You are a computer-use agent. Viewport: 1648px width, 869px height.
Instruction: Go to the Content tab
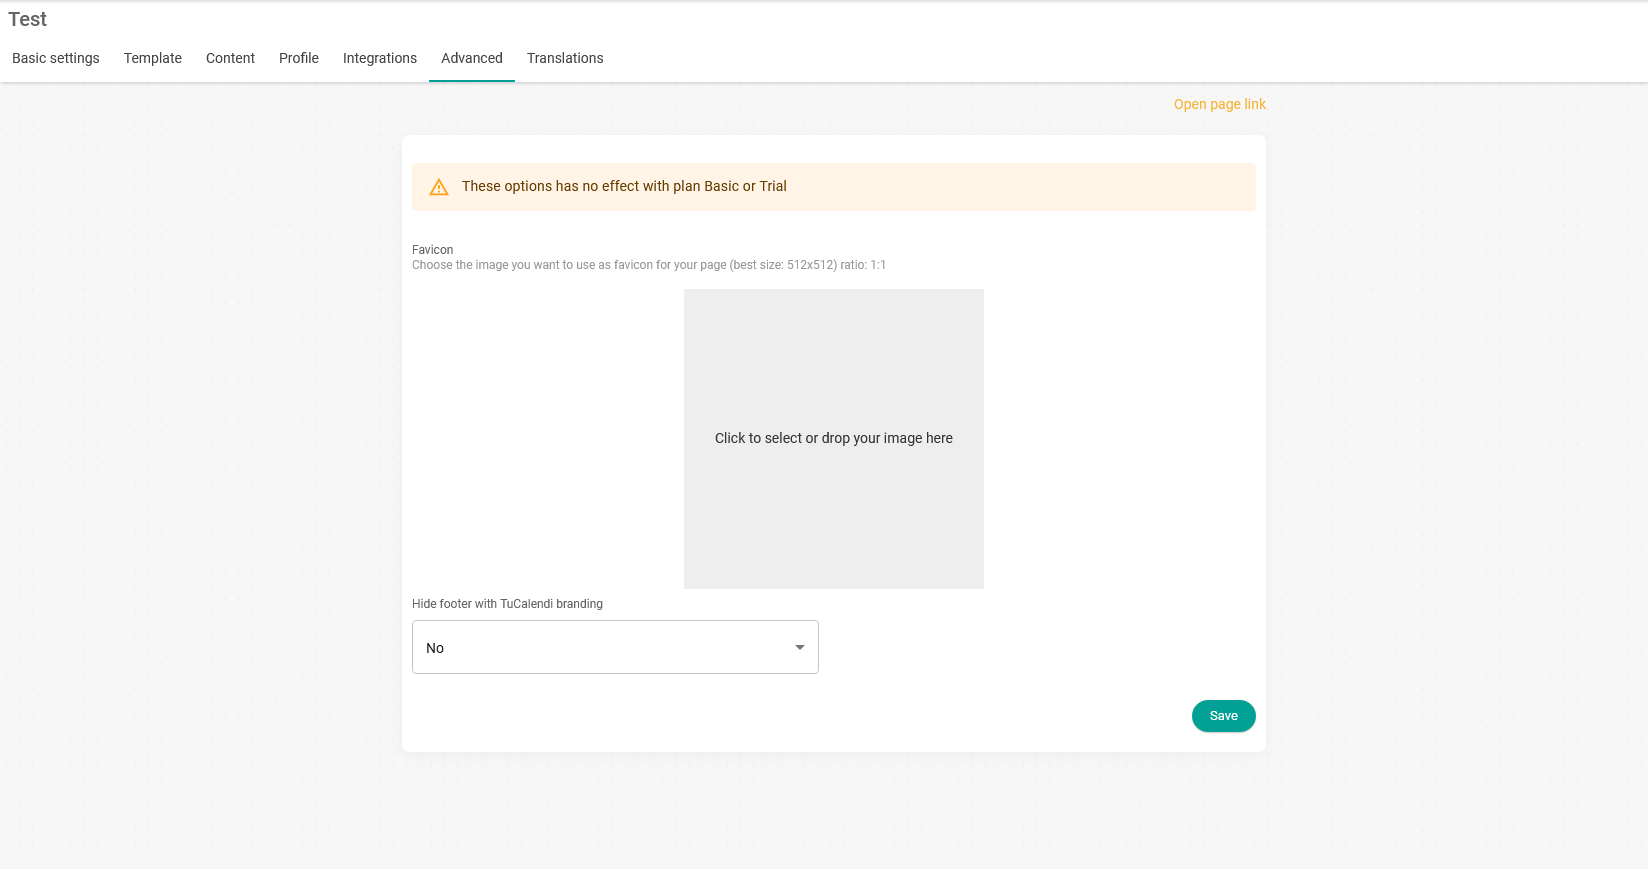point(230,58)
